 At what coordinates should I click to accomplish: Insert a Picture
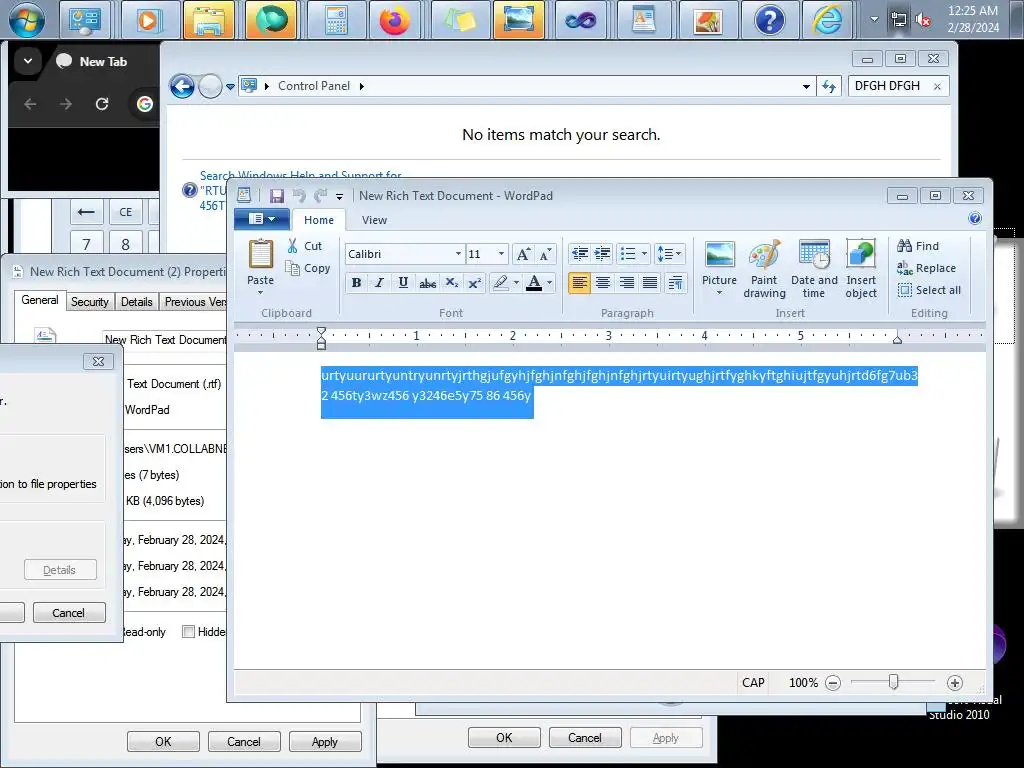coord(719,268)
